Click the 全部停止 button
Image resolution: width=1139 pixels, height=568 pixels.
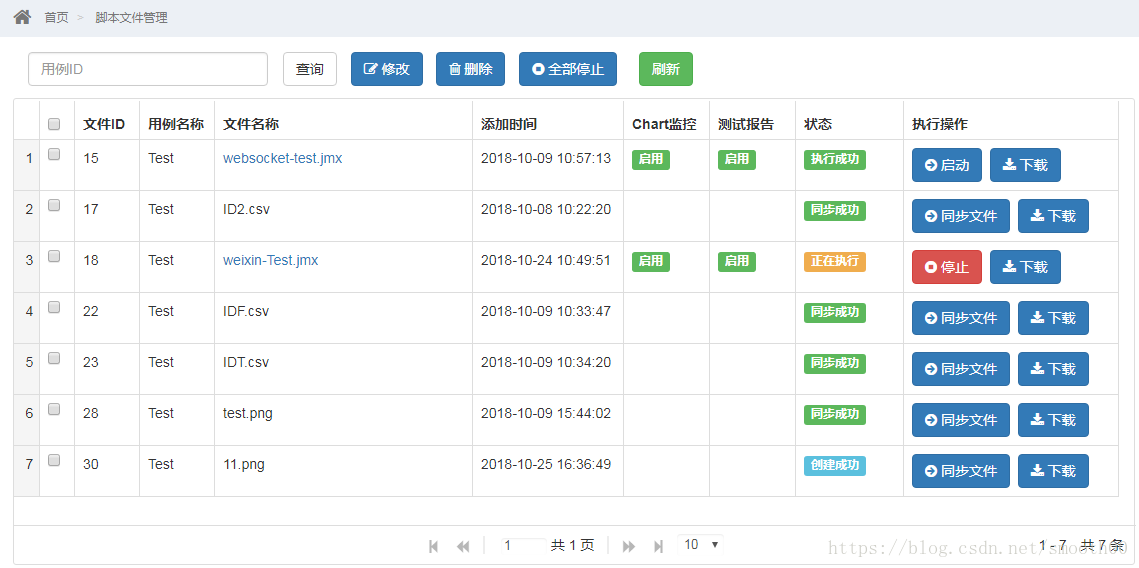(568, 69)
